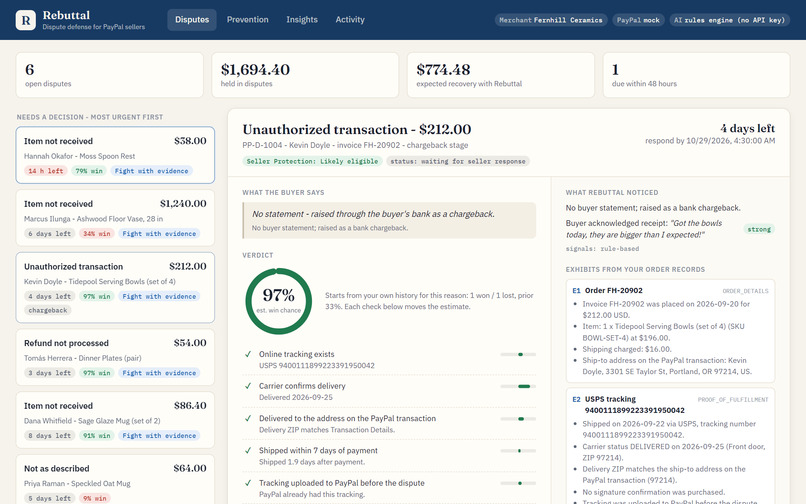Click Fight with evidence on Hannah Okafor card
Viewport: 806px width, 504px height.
(151, 171)
